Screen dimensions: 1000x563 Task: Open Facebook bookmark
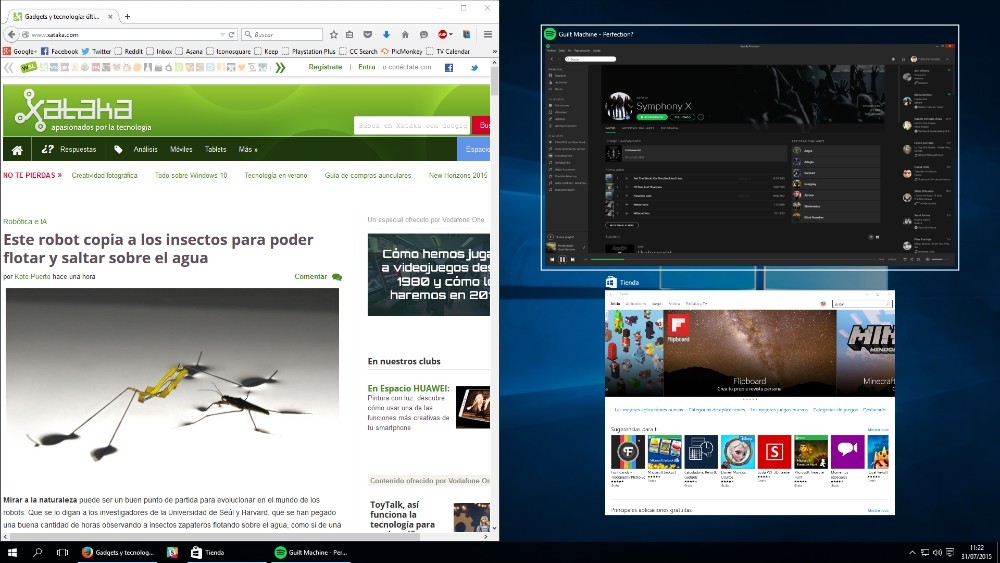click(59, 52)
